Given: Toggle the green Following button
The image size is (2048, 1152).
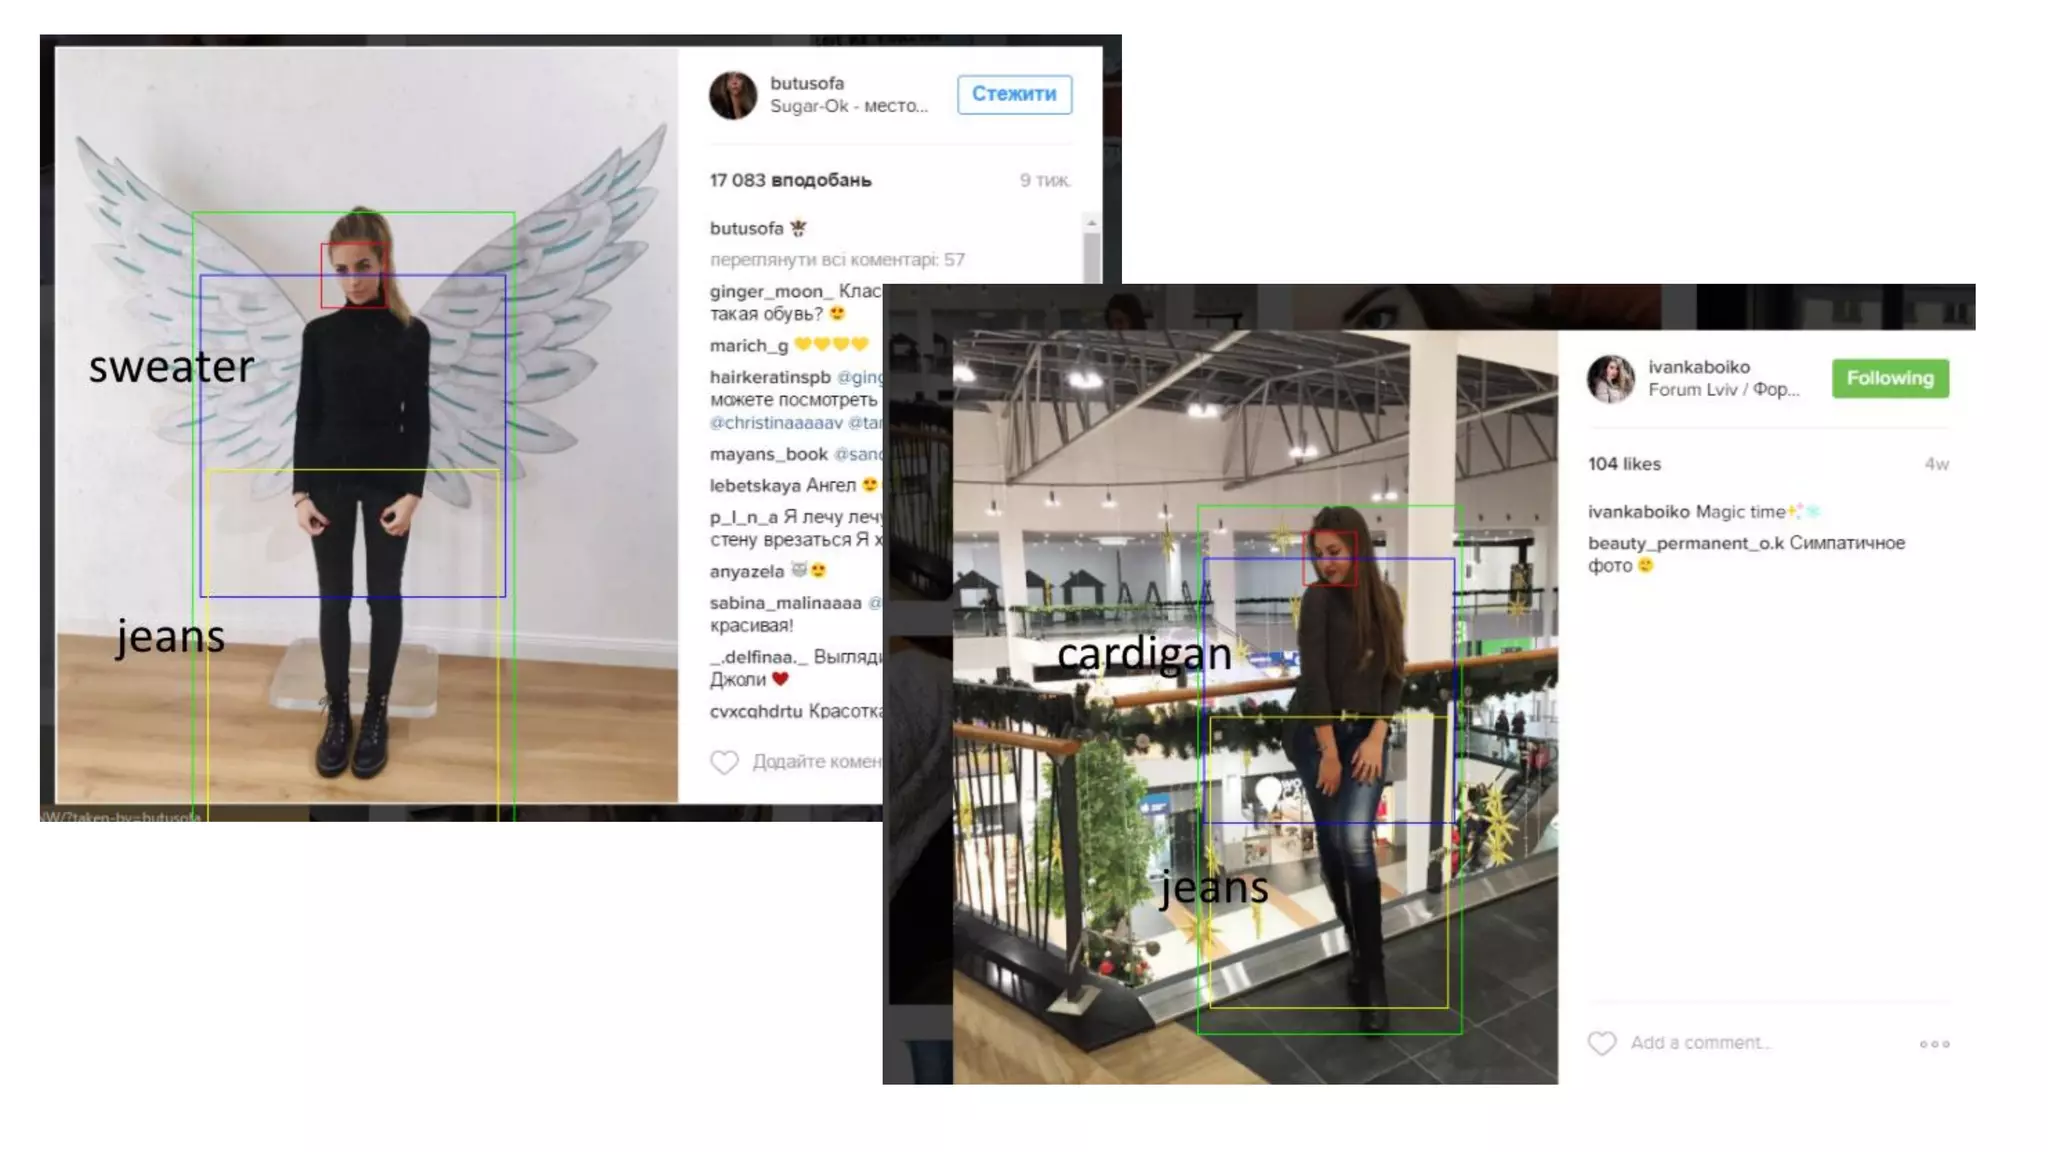Looking at the screenshot, I should pyautogui.click(x=1890, y=378).
